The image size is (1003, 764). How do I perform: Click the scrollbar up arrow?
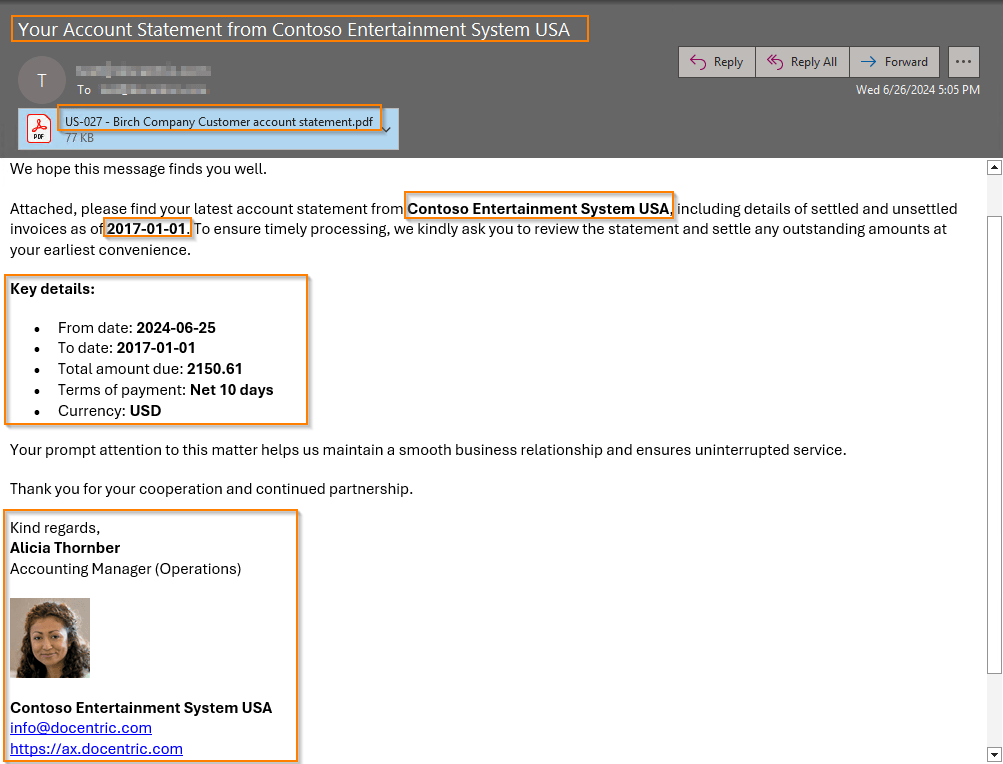coord(994,168)
